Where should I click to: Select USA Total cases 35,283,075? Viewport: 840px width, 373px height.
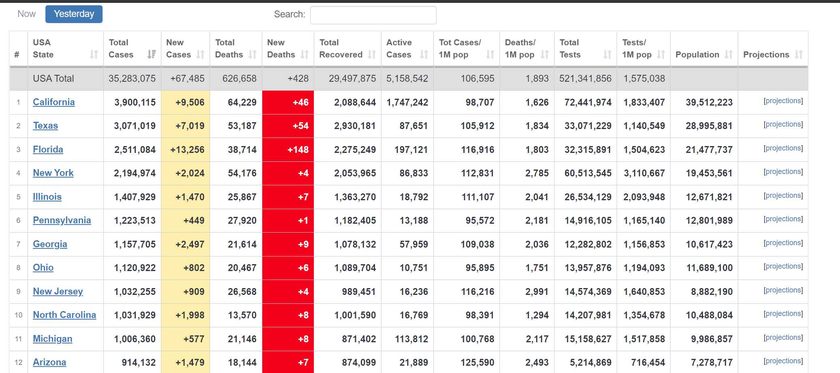132,79
